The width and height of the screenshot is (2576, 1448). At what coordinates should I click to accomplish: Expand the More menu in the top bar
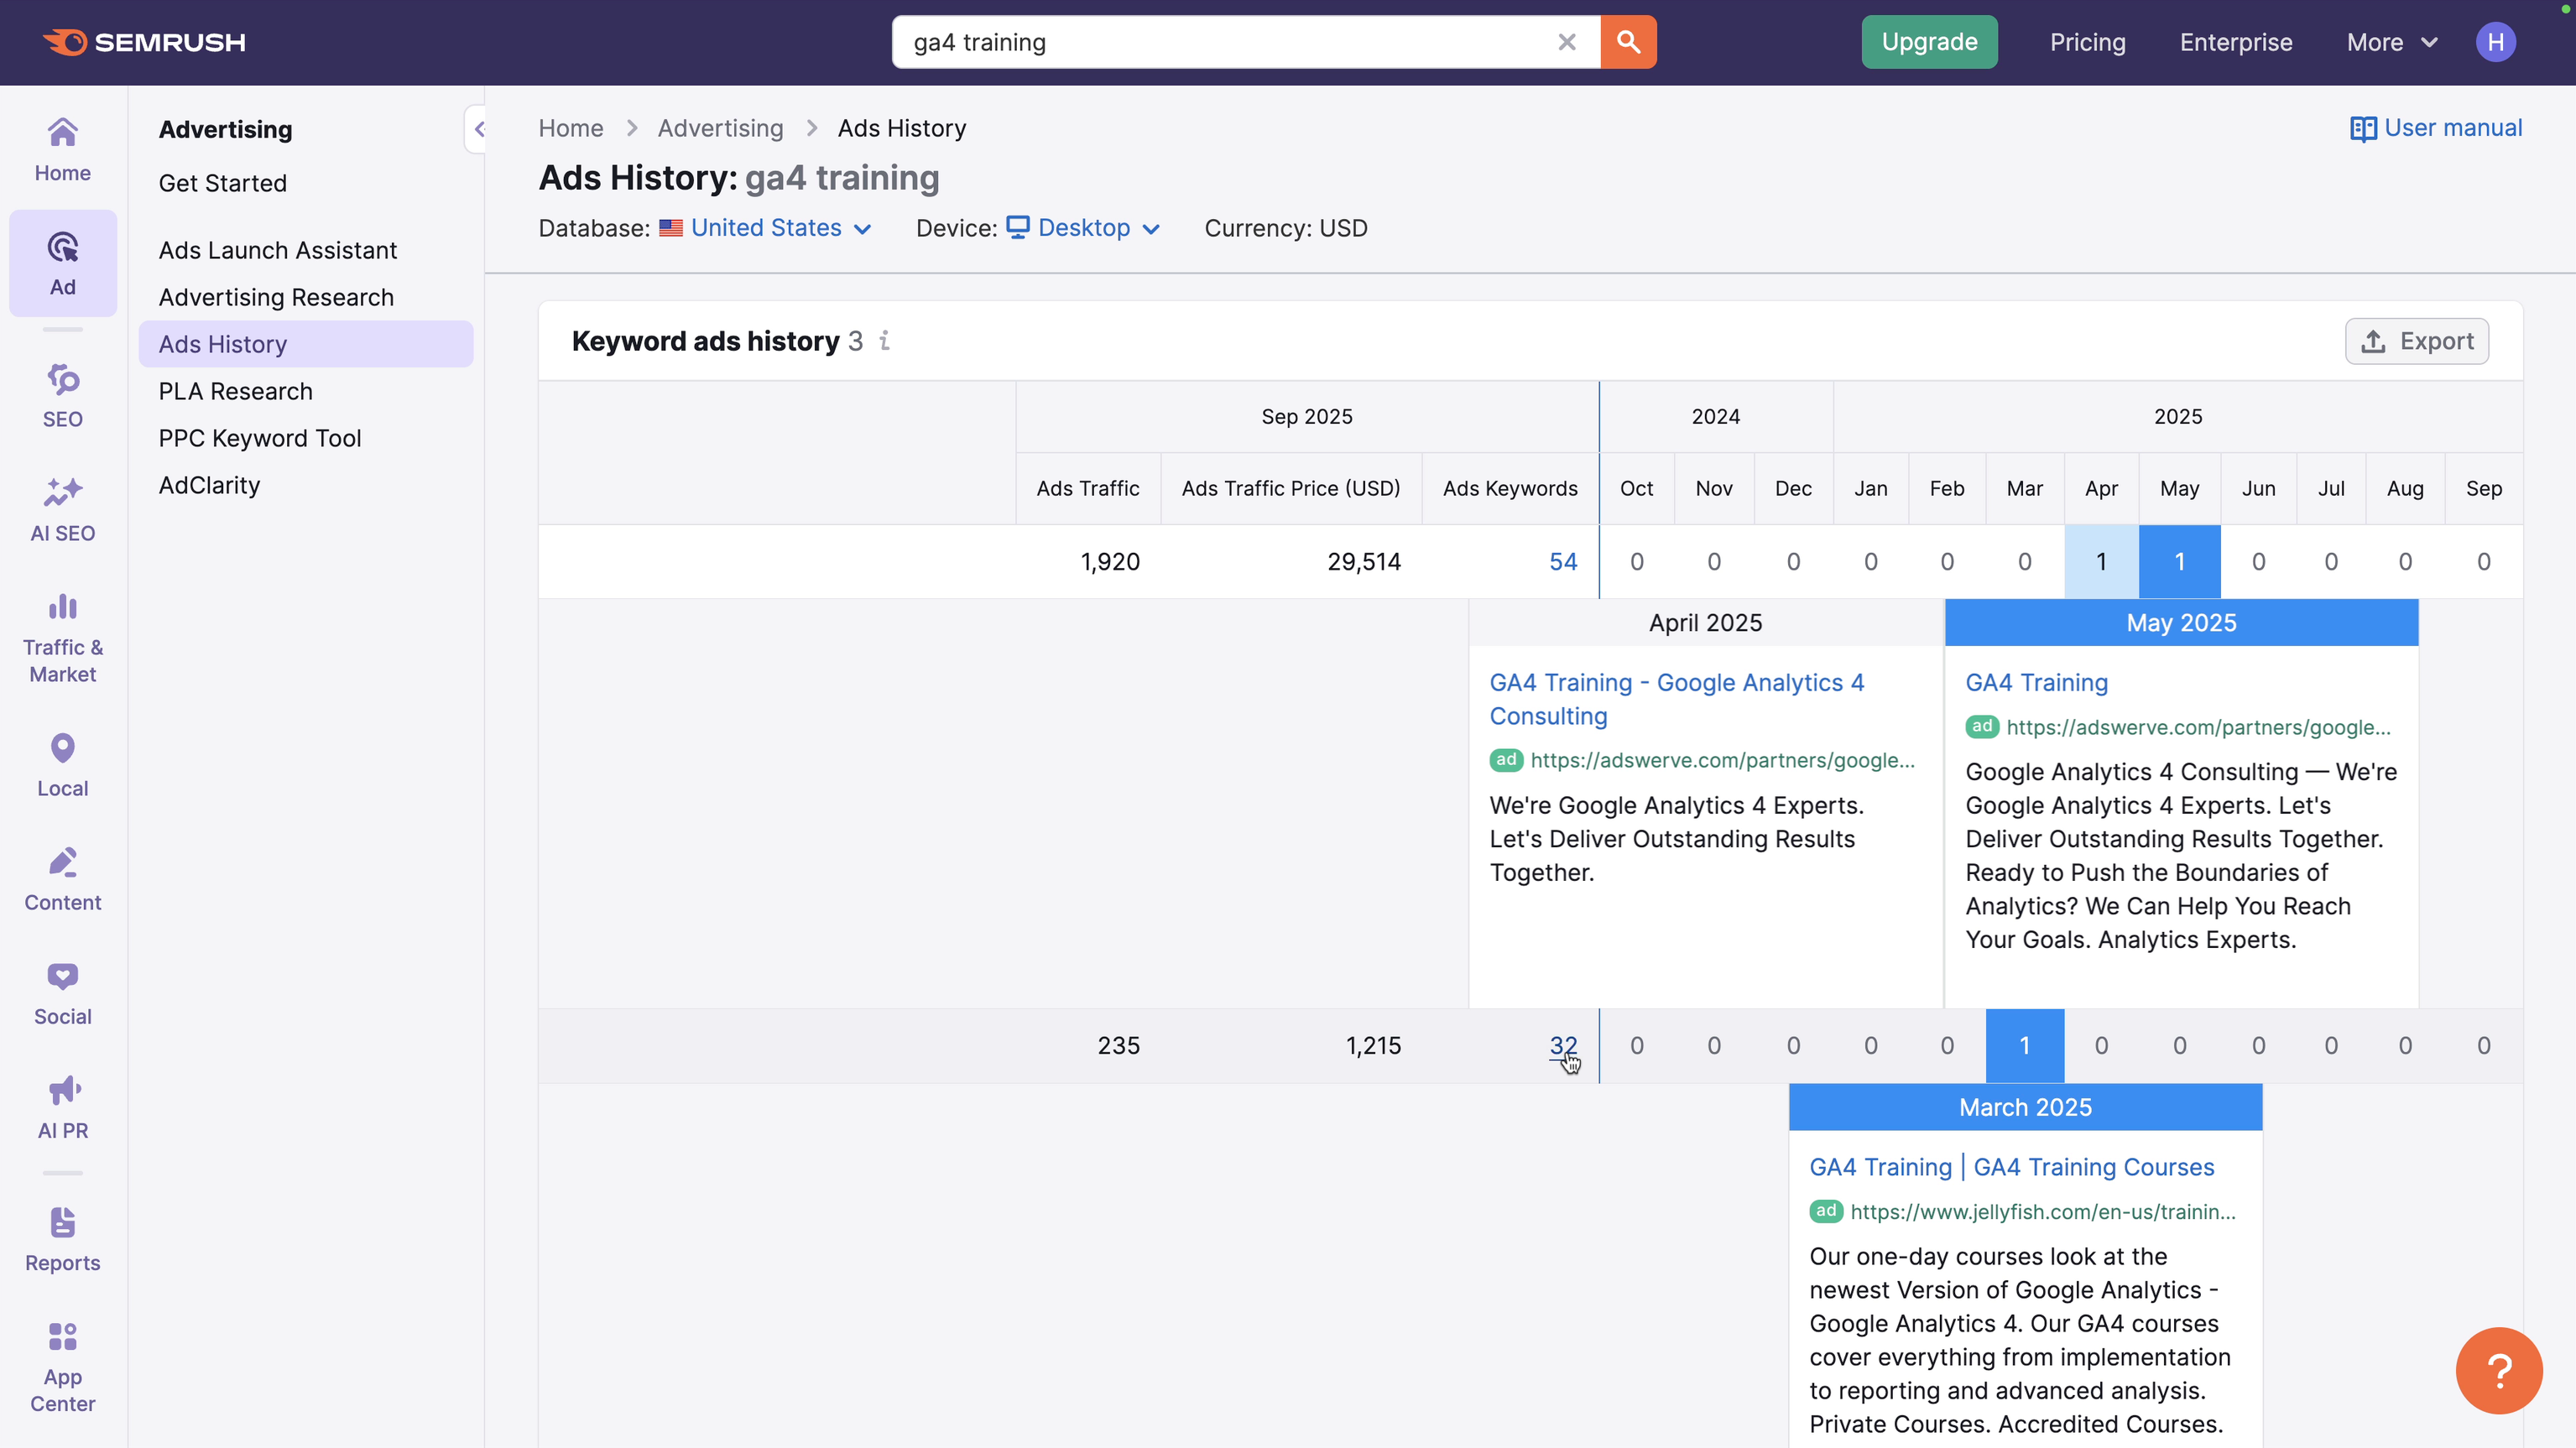(x=2391, y=42)
